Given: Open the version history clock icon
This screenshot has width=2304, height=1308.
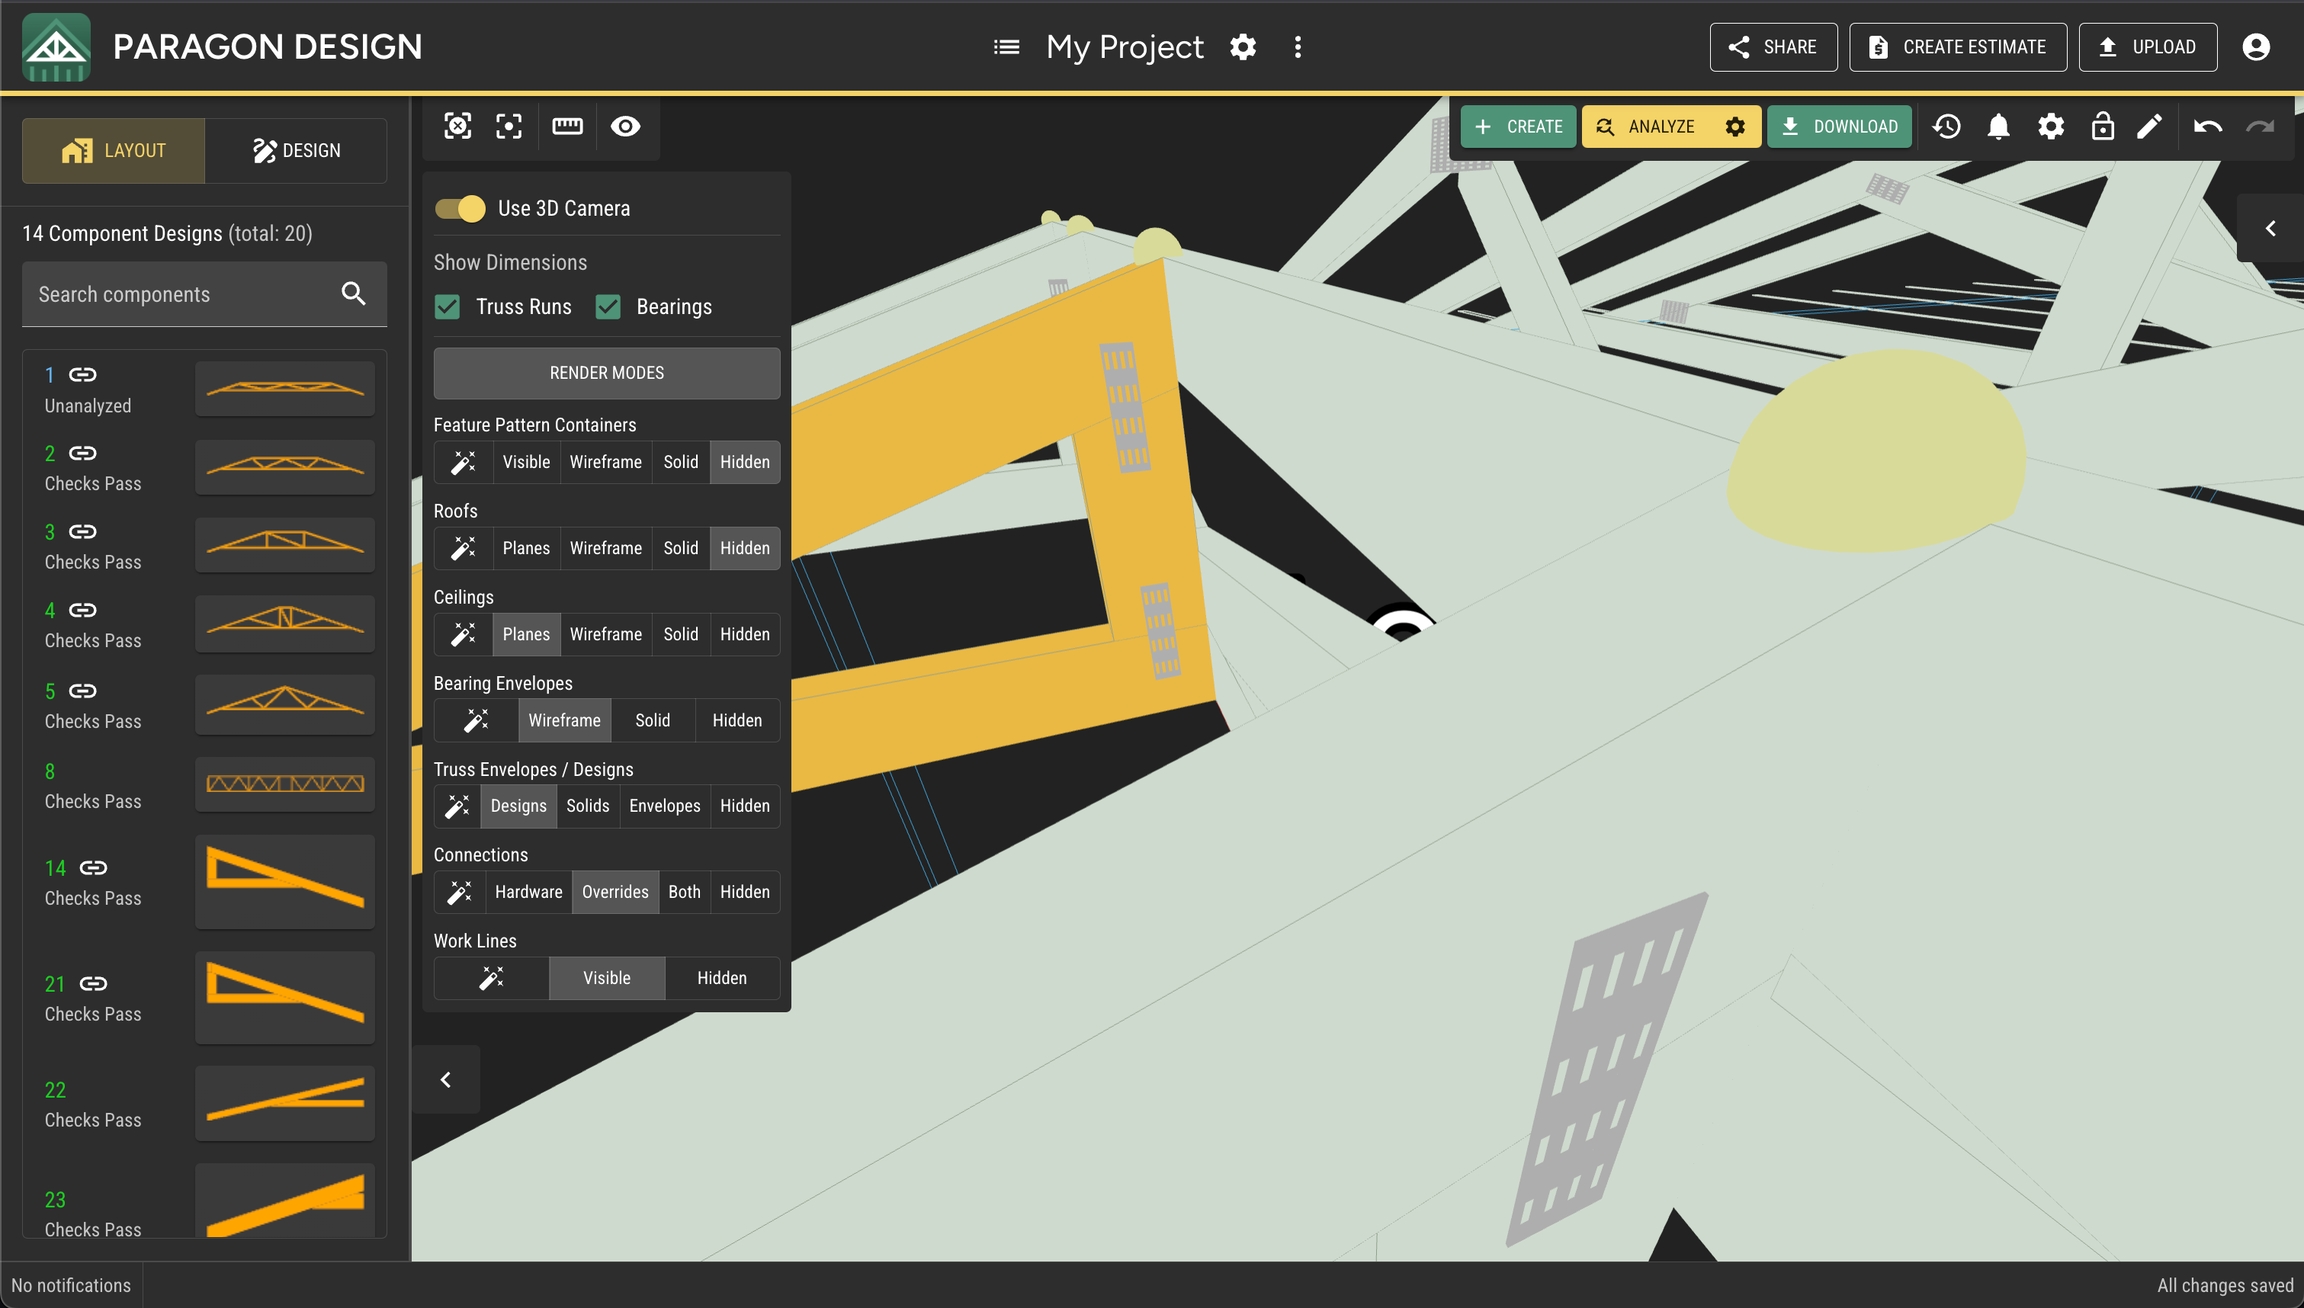Looking at the screenshot, I should tap(1946, 127).
